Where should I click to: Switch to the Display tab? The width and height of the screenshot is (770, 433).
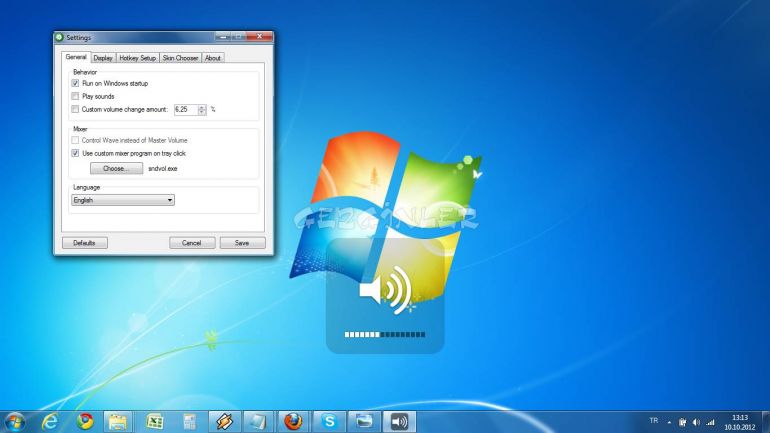click(103, 58)
